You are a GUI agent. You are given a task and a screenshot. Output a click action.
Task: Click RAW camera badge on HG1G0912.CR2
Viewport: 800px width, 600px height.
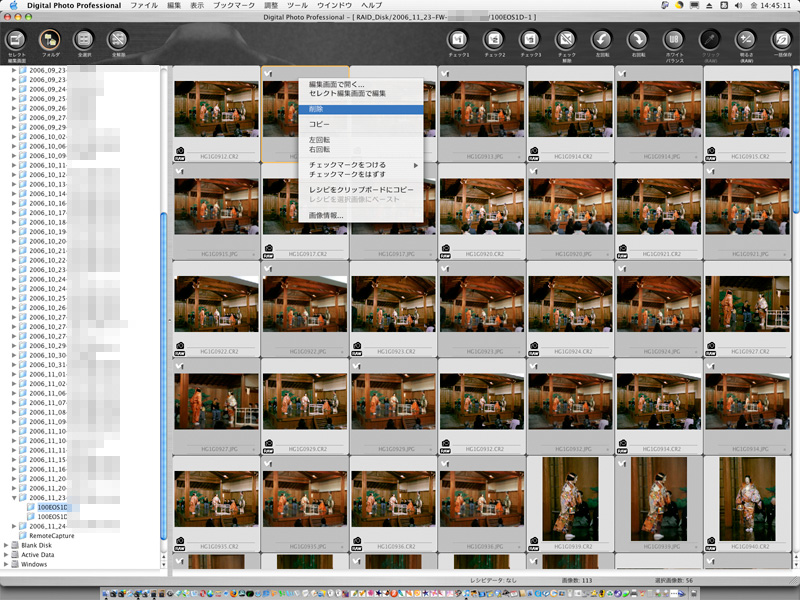[x=180, y=154]
